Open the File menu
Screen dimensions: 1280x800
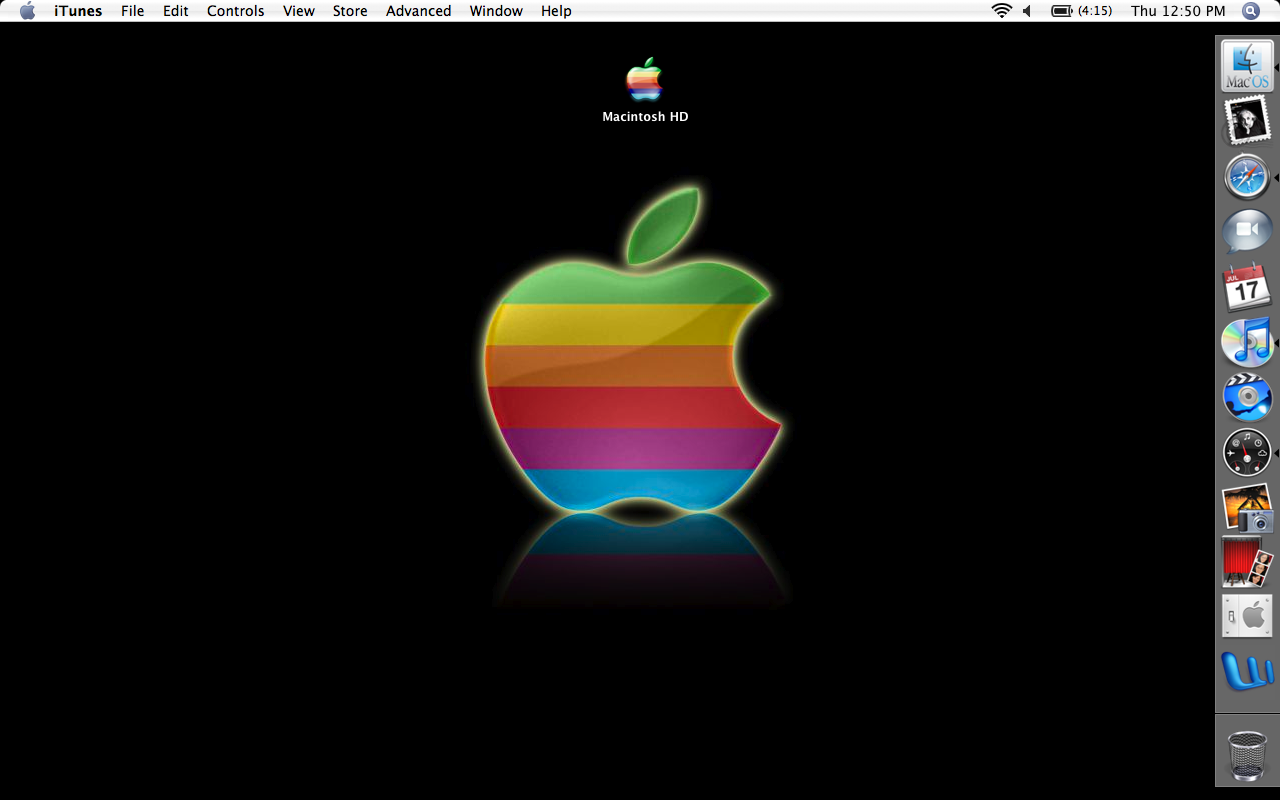tap(132, 11)
